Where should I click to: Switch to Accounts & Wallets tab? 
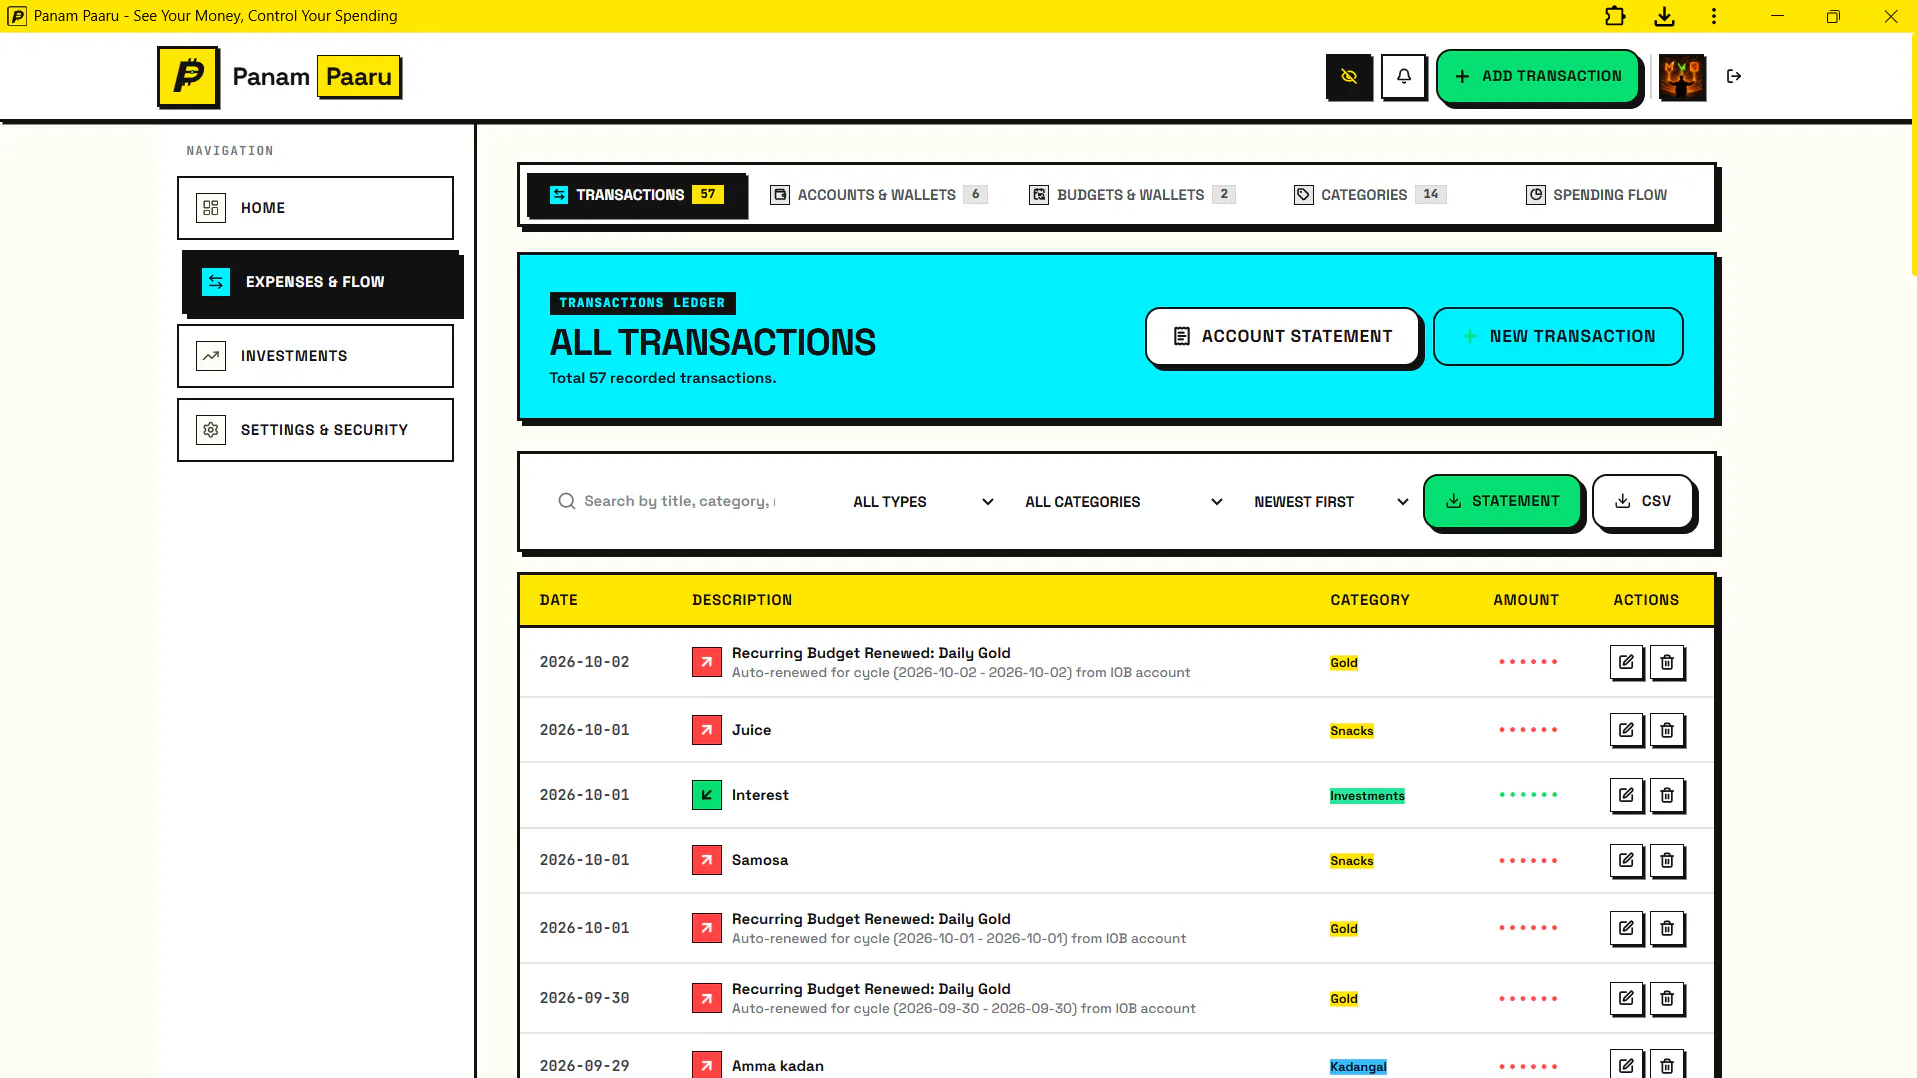click(878, 195)
